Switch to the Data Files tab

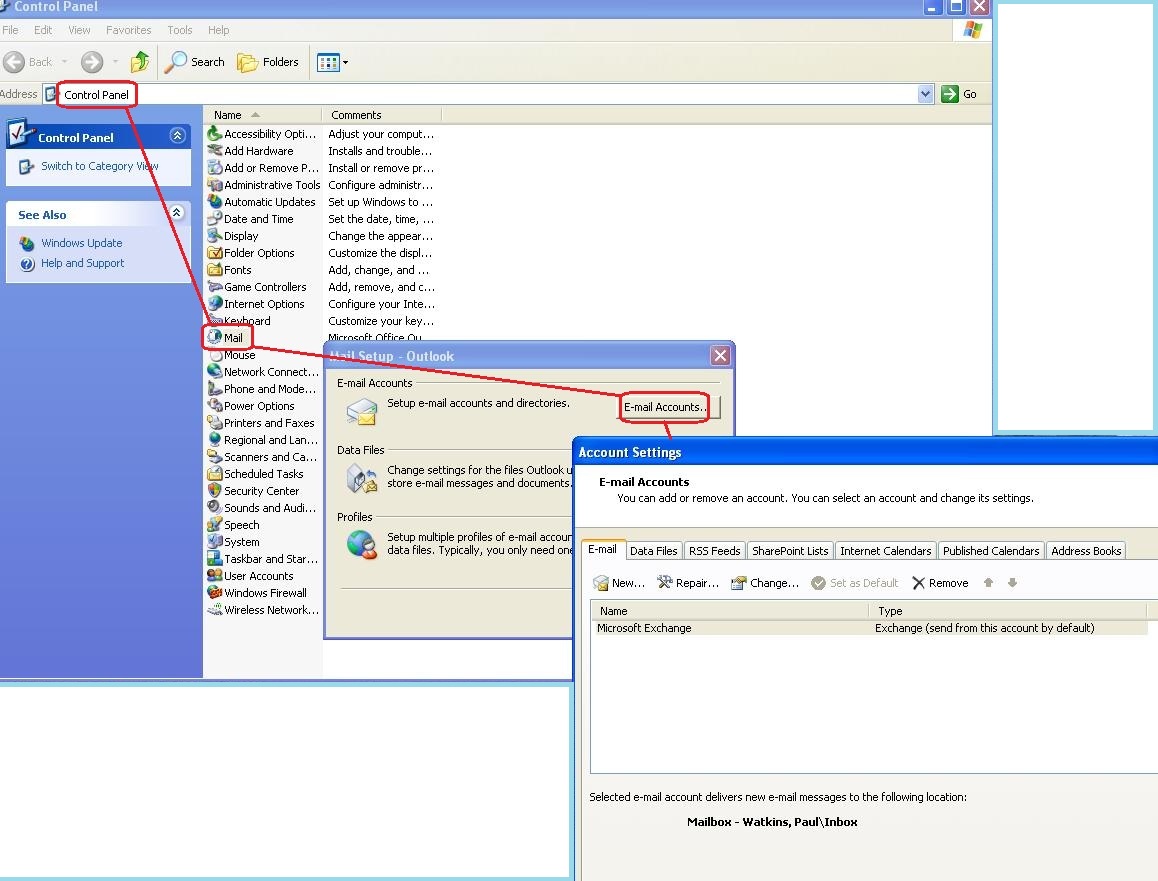point(654,551)
